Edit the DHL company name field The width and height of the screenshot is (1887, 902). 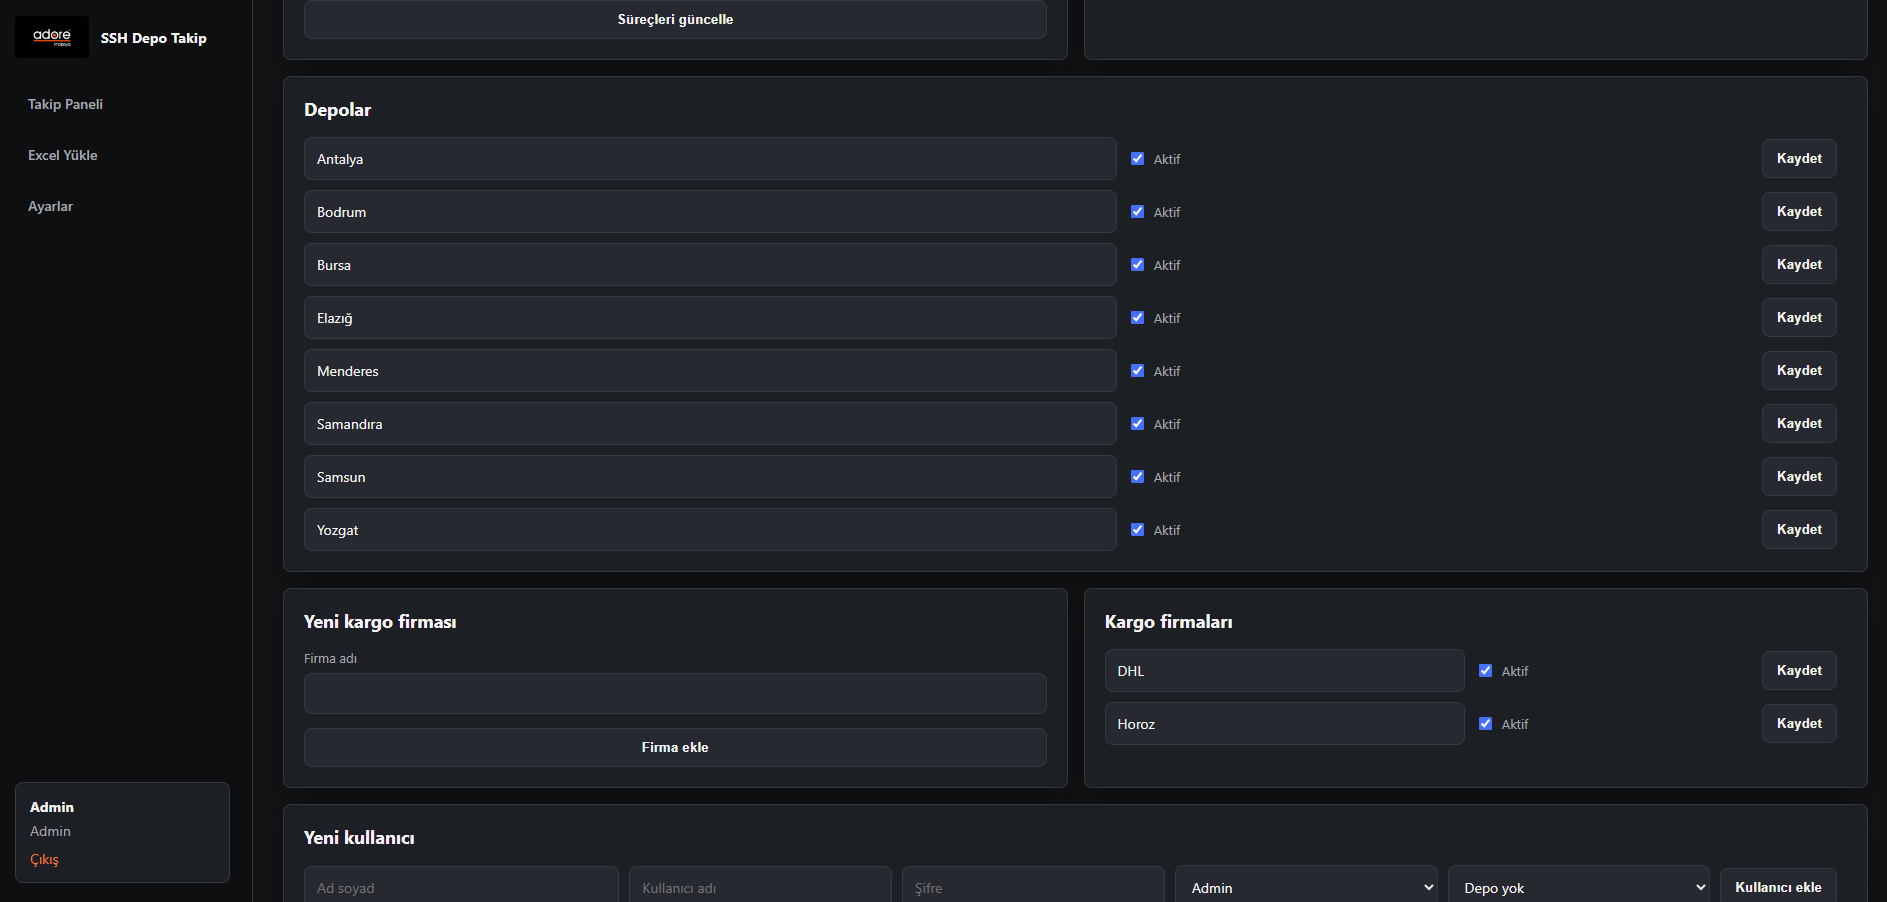pyautogui.click(x=1284, y=671)
